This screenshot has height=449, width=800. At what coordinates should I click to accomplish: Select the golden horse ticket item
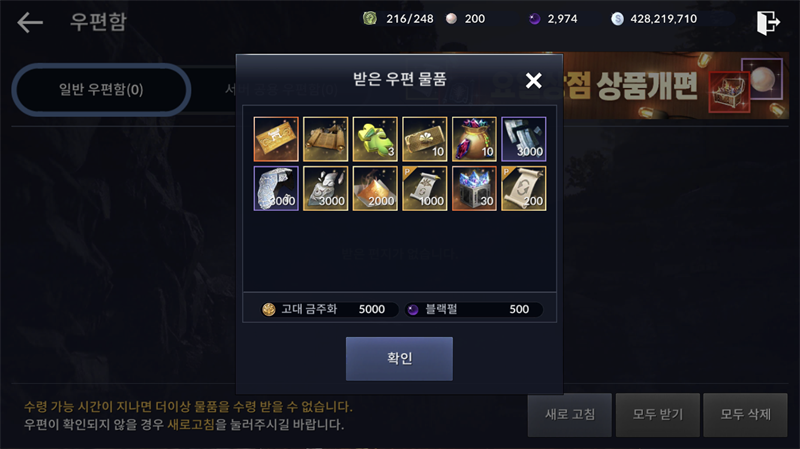pos(276,139)
